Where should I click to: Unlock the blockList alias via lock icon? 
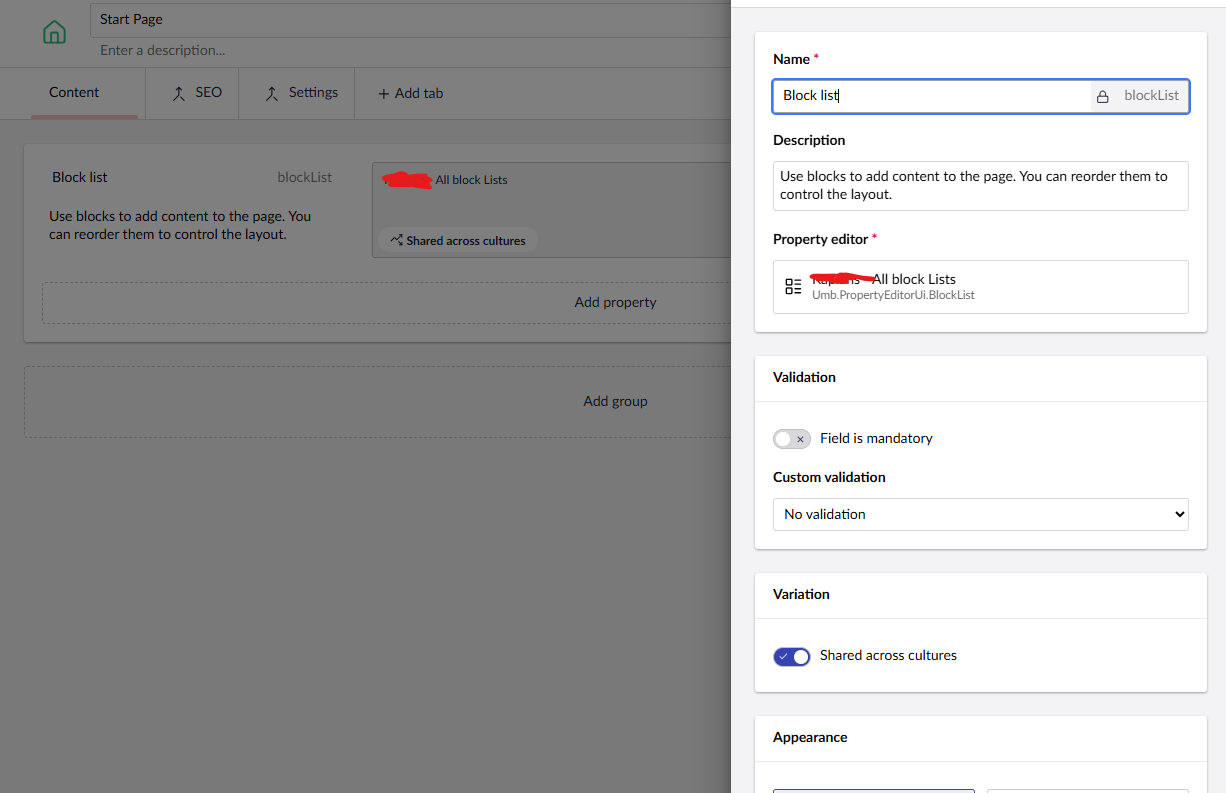coord(1103,97)
